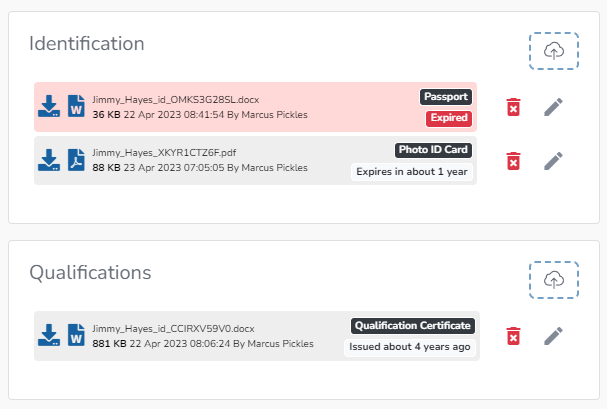
Task: Click the Word icon for the Qualification file
Action: [x=77, y=335]
